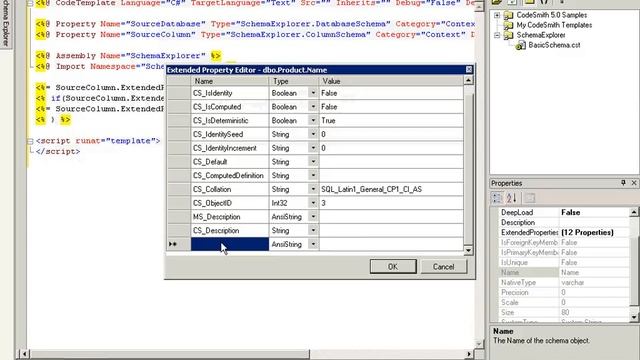The height and width of the screenshot is (360, 640).
Task: Expand the CodeSmith 5.0 Samples node
Action: (497, 16)
